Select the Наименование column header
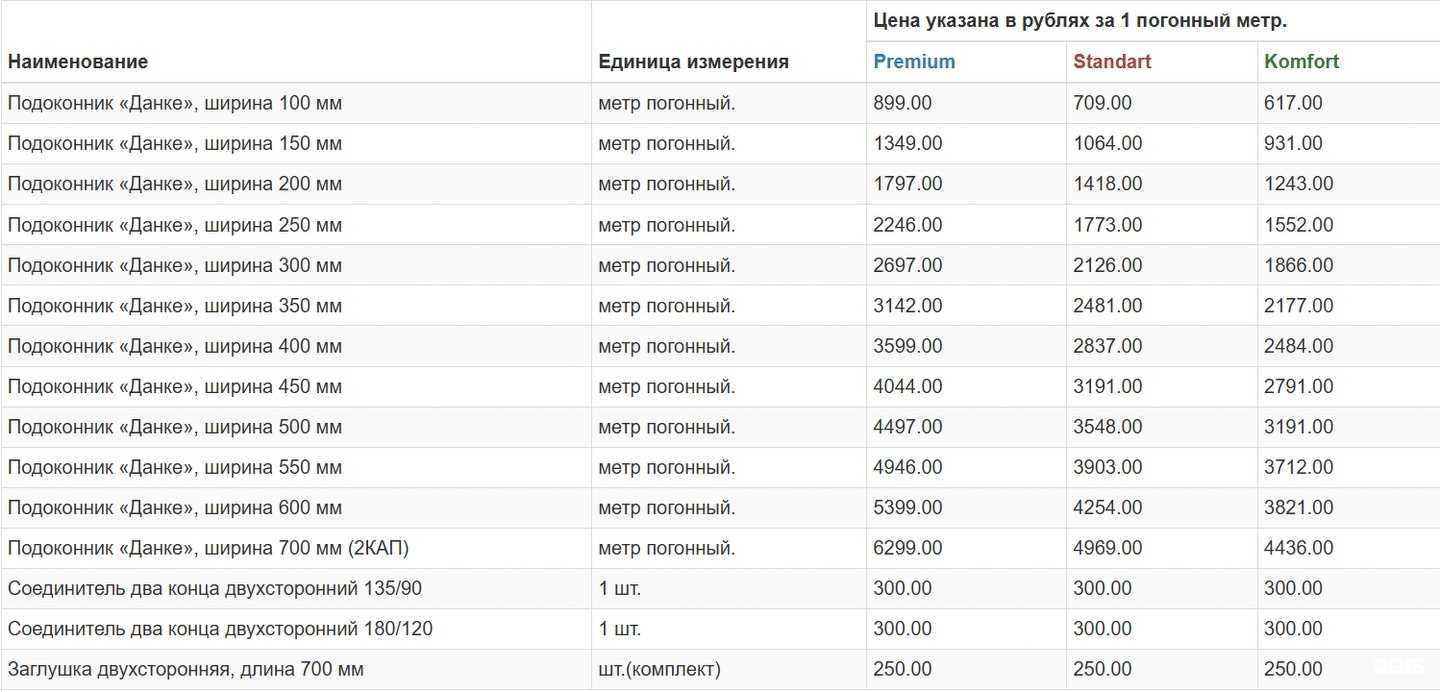Screen dimensions: 1440x692 (78, 62)
